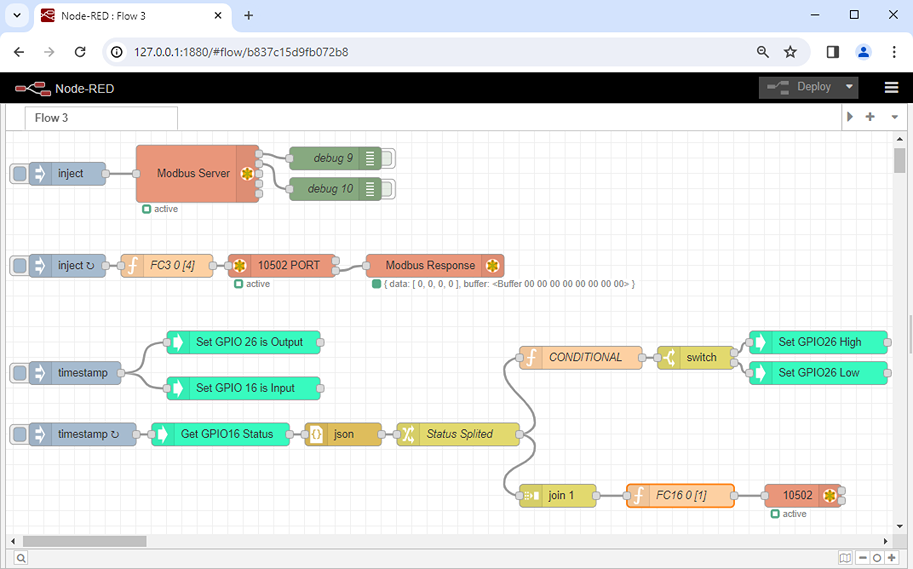Toggle the debug 10 node output button

click(x=388, y=189)
